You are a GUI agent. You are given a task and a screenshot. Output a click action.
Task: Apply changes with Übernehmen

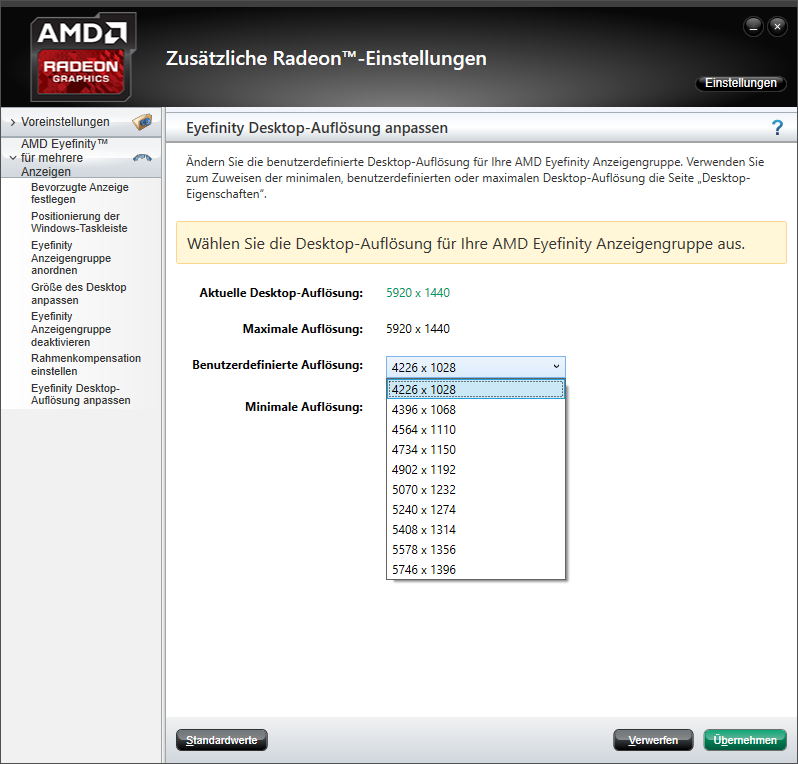[745, 740]
